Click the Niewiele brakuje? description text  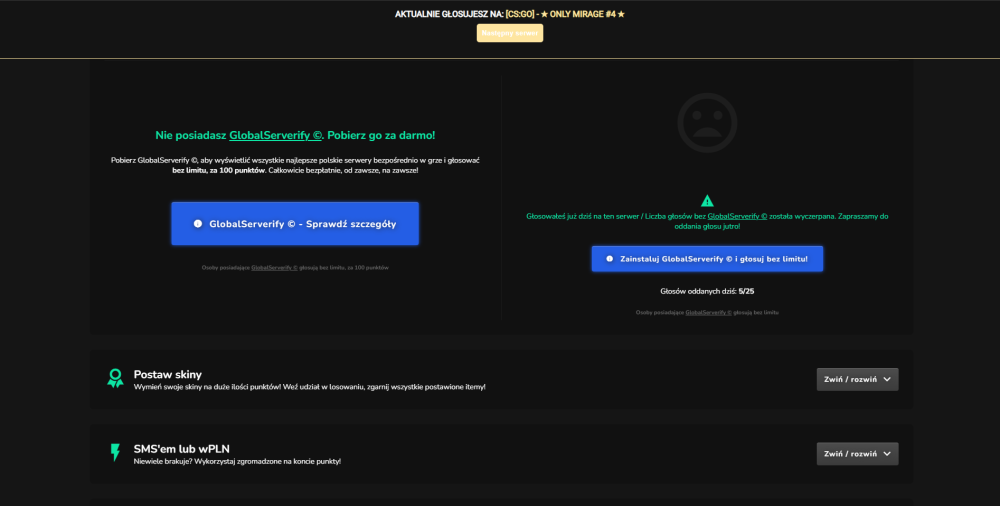237,461
